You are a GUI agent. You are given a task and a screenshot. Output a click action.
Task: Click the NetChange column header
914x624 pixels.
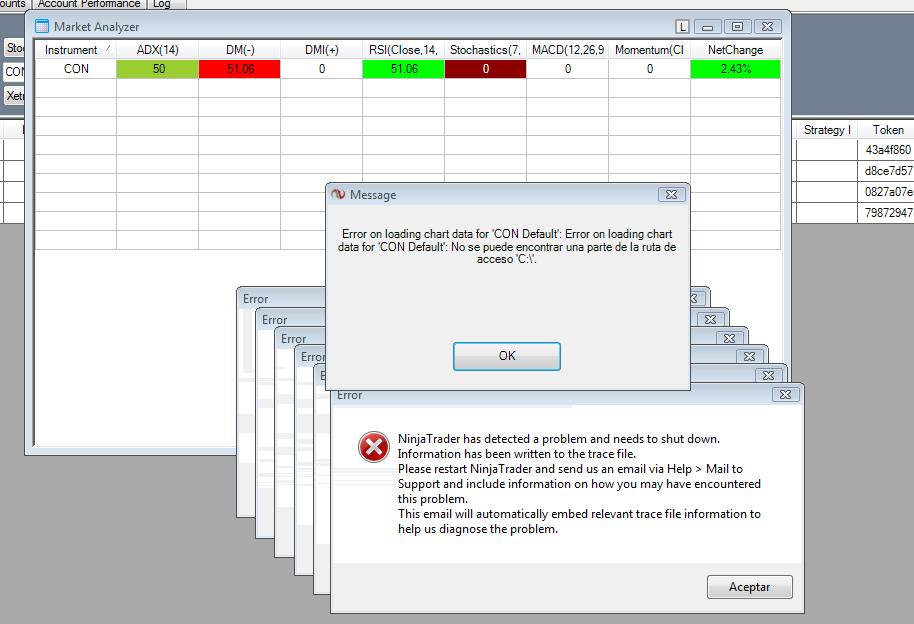[x=735, y=50]
